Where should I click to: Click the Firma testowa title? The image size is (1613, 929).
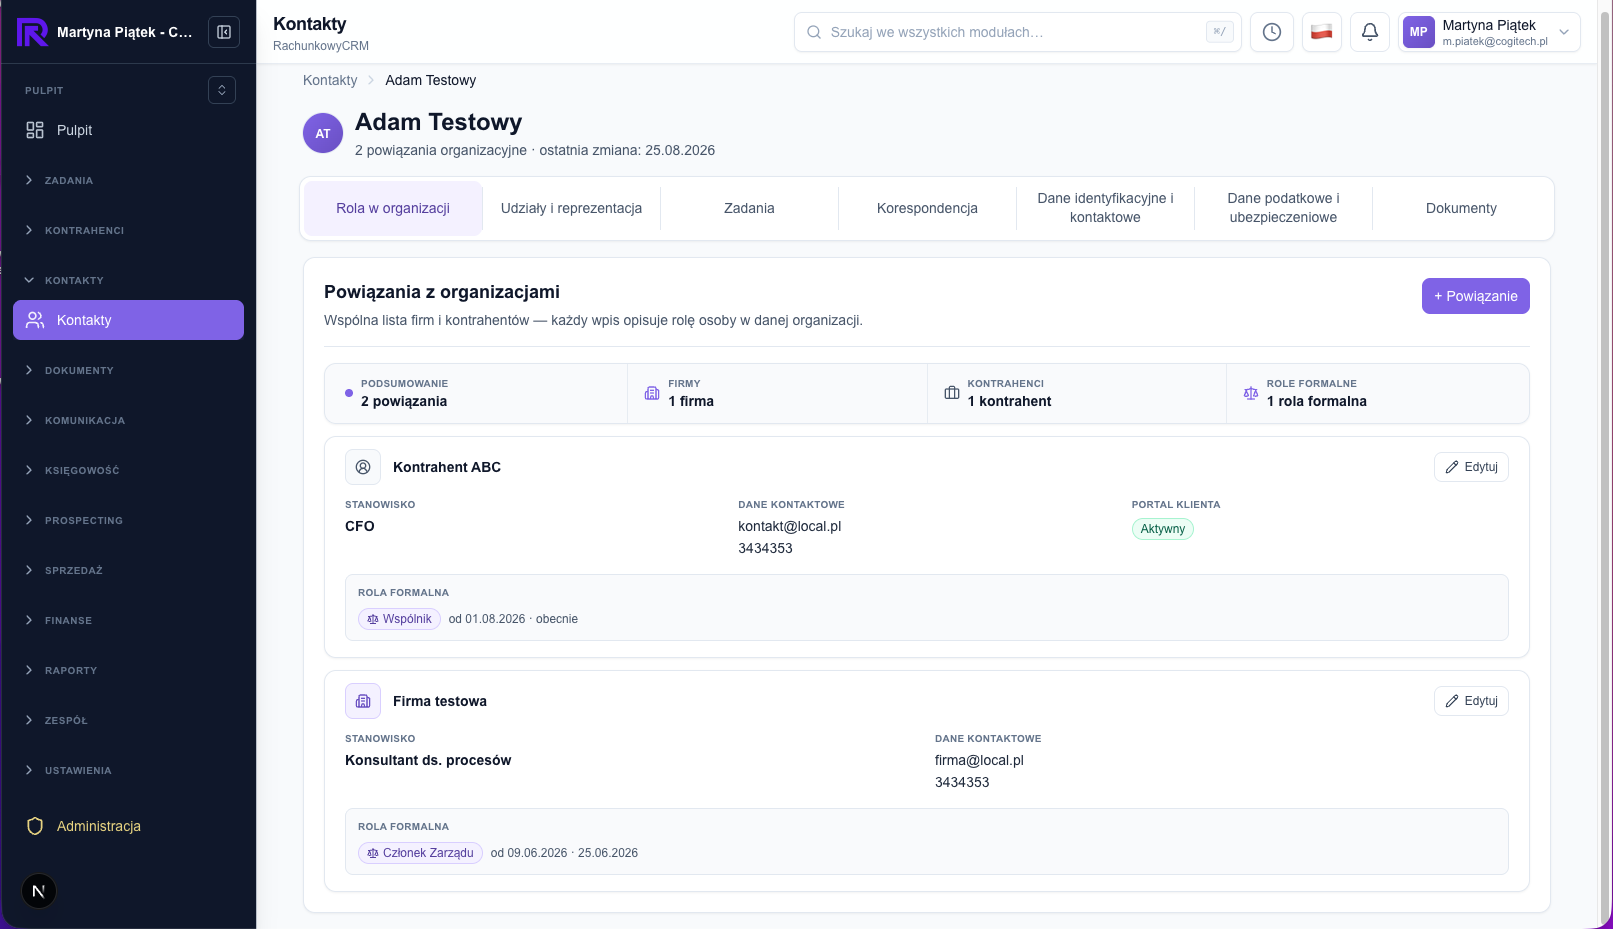tap(440, 701)
